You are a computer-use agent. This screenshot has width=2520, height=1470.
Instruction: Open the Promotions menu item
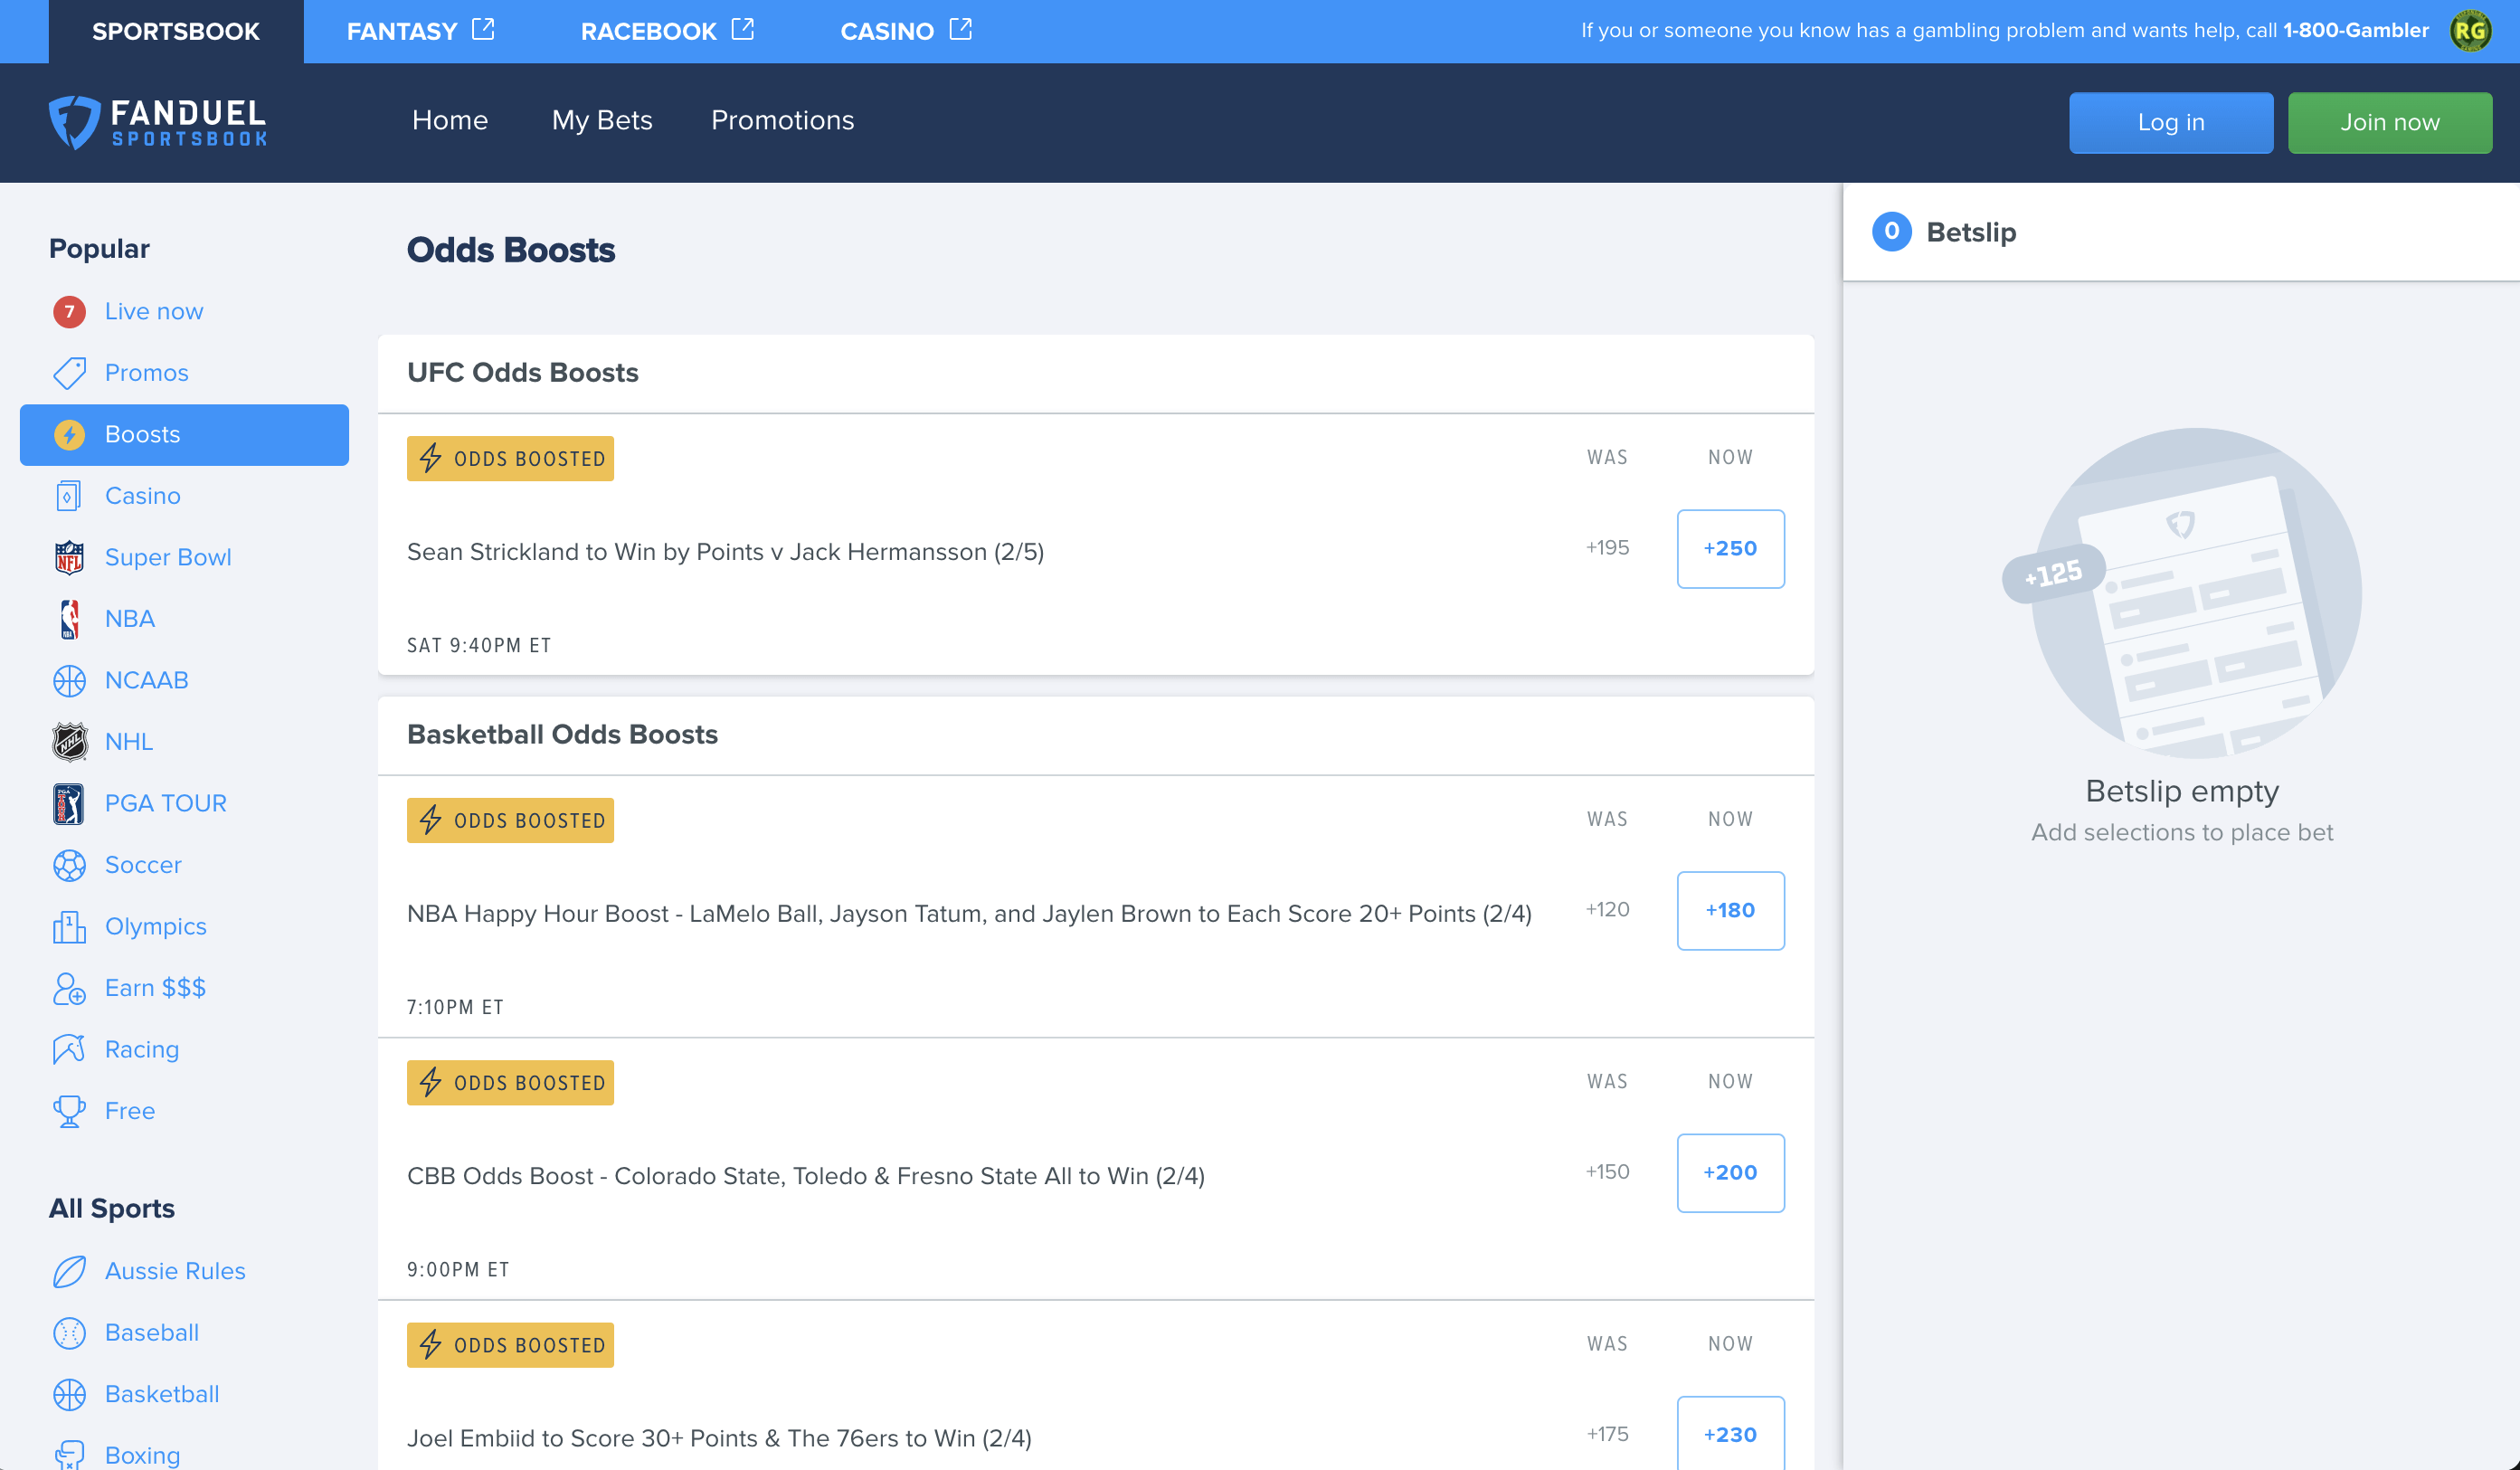click(x=783, y=121)
